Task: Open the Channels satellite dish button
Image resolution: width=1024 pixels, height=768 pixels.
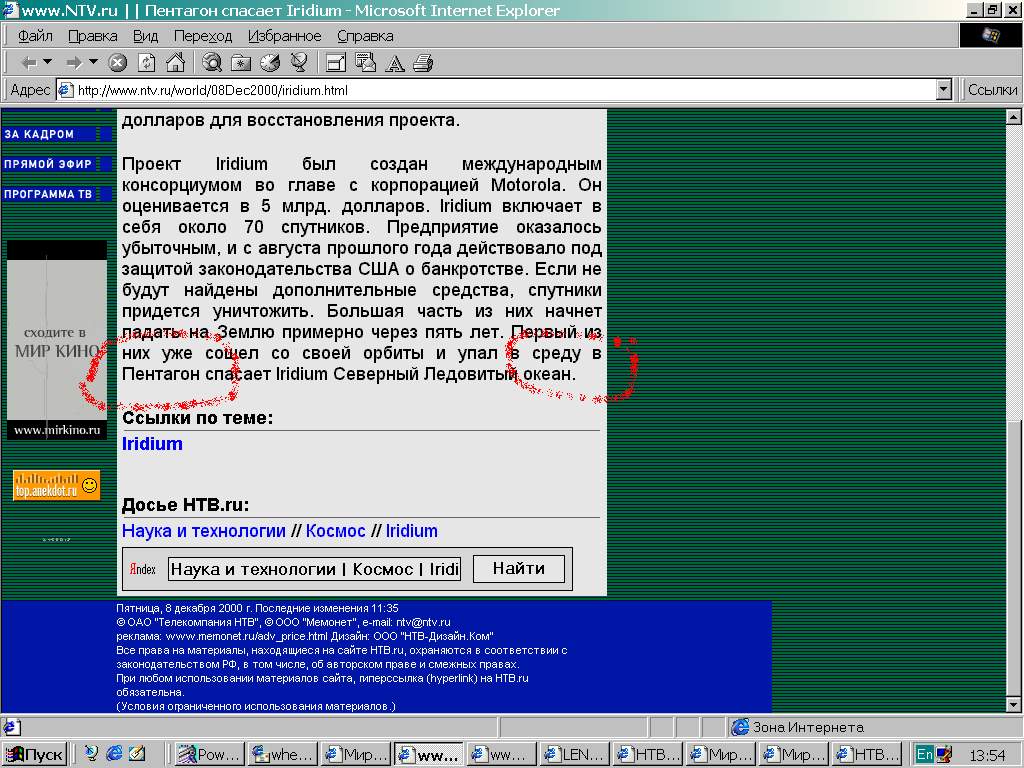Action: pyautogui.click(x=299, y=63)
